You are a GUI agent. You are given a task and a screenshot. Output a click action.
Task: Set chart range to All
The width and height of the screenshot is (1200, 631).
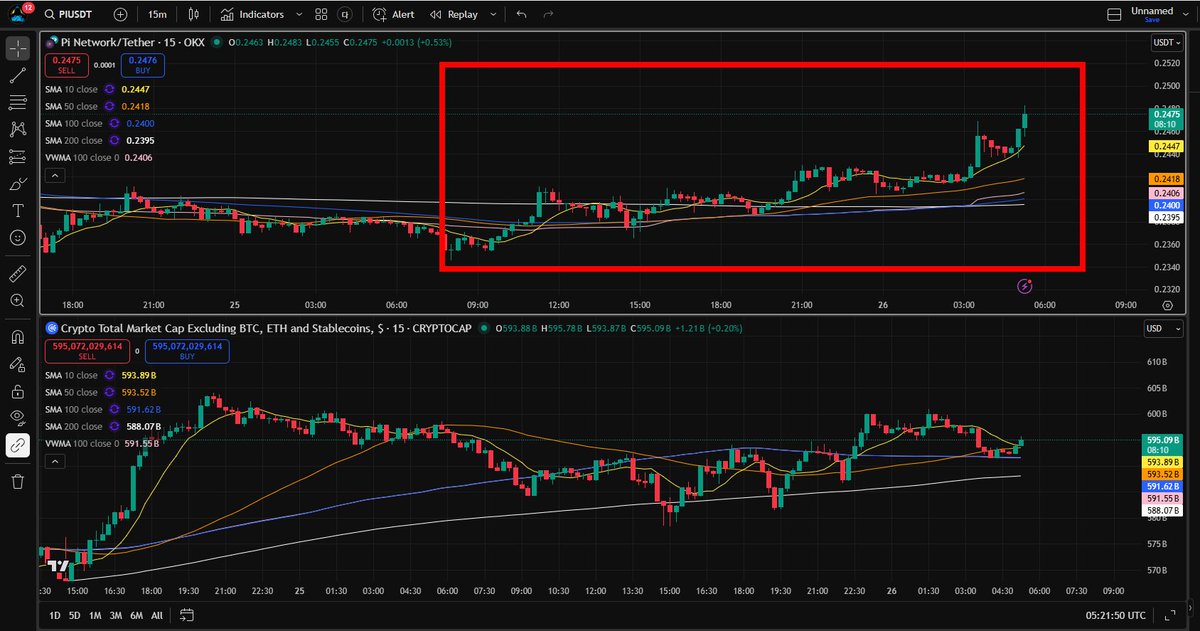click(x=157, y=615)
